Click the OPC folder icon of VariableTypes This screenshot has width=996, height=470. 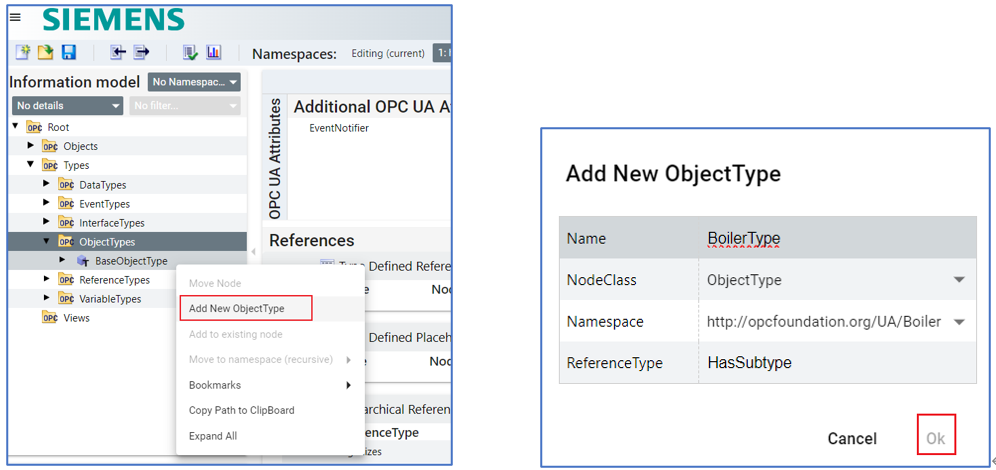click(x=66, y=299)
